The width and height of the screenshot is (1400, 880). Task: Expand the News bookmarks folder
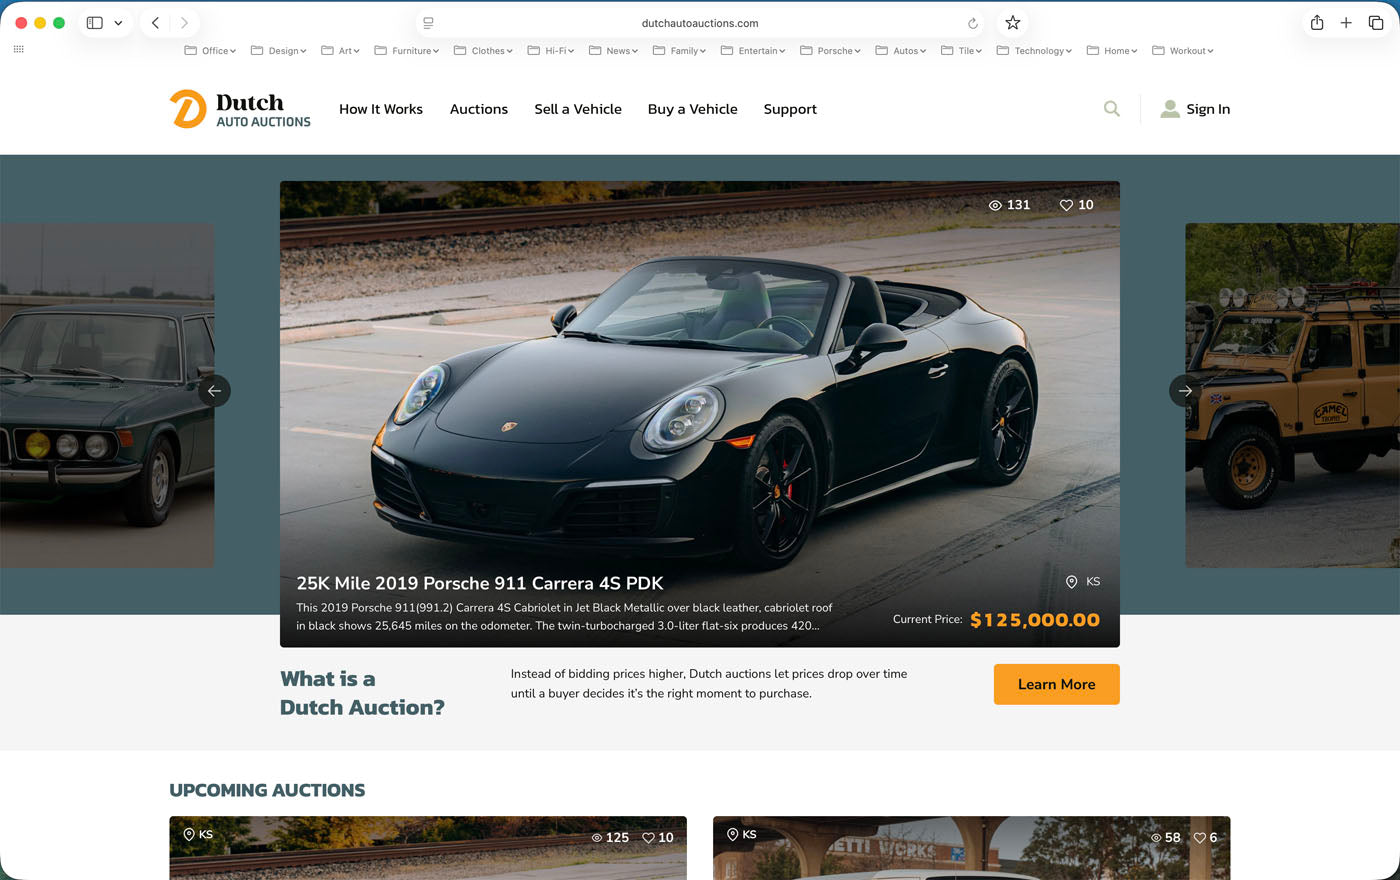coord(613,51)
